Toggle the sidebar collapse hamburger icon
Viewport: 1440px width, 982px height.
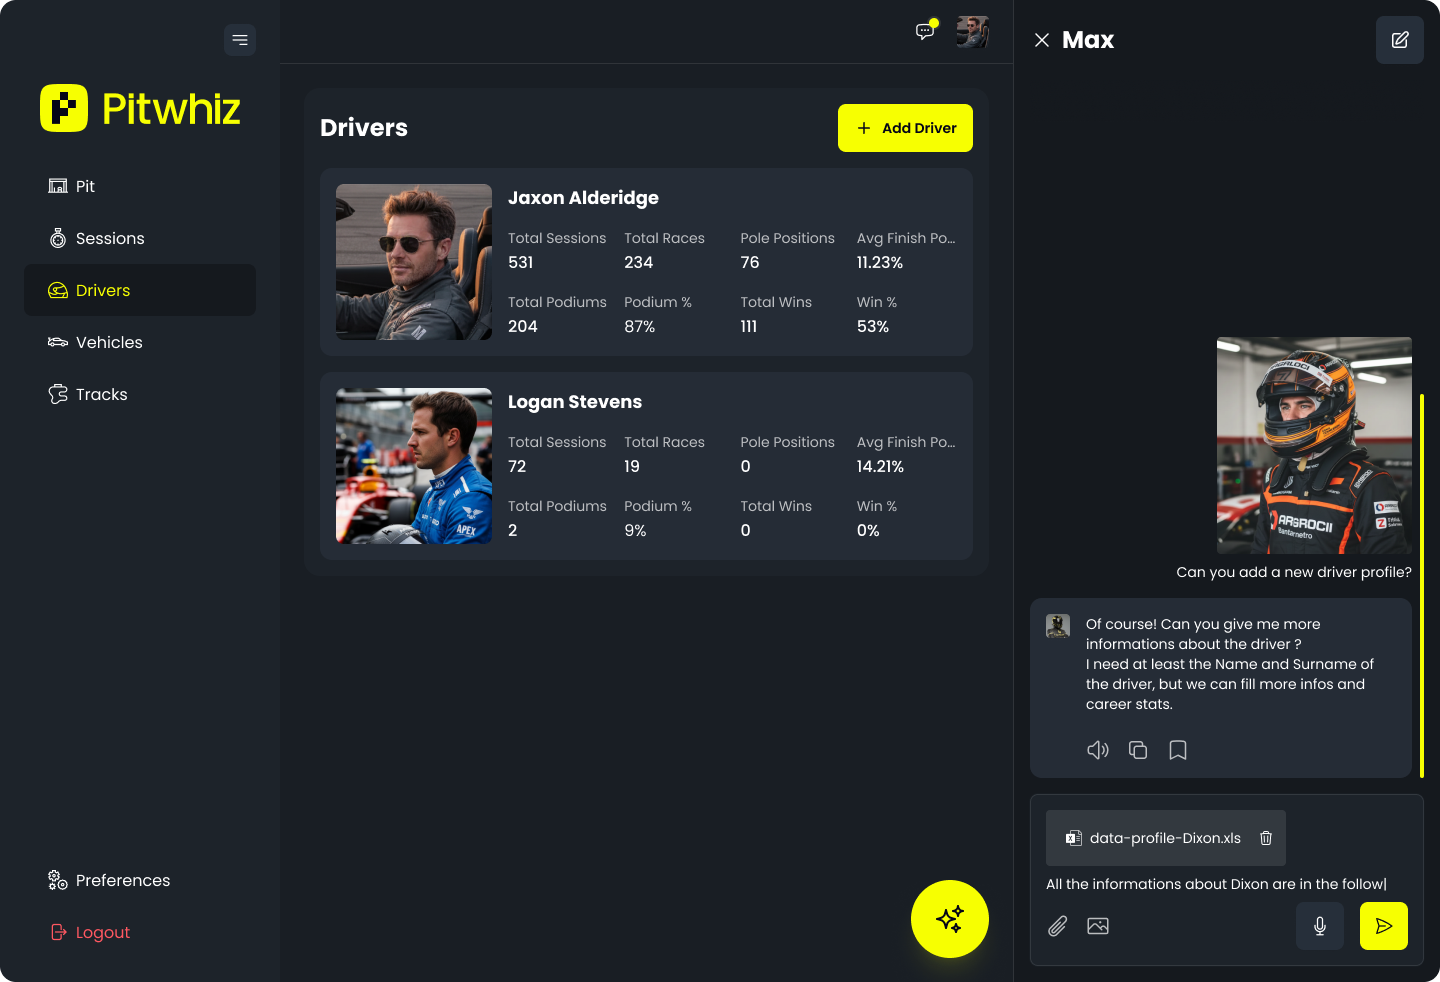click(240, 40)
